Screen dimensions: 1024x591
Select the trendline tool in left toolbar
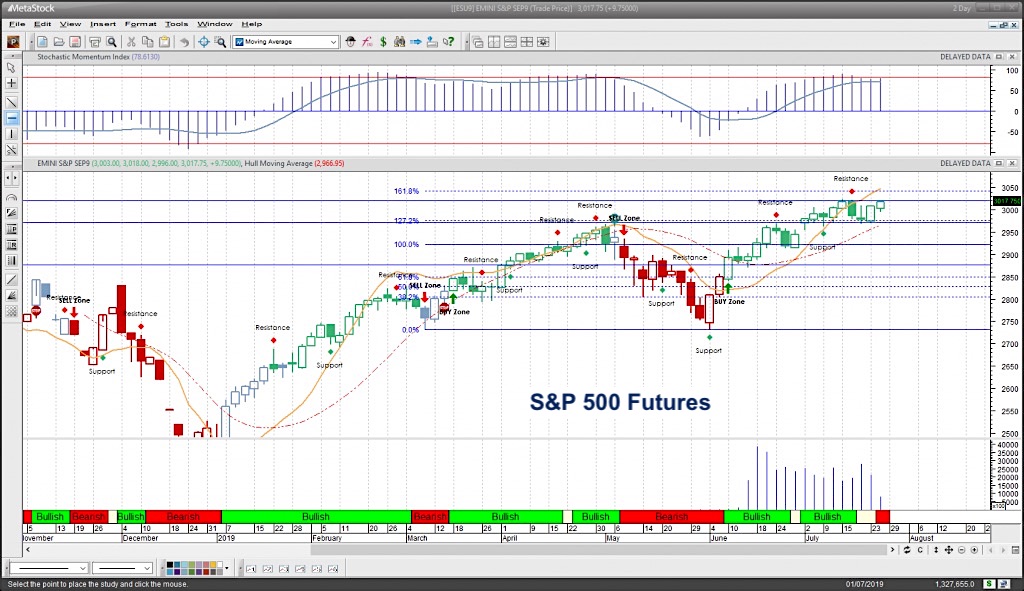pyautogui.click(x=11, y=102)
